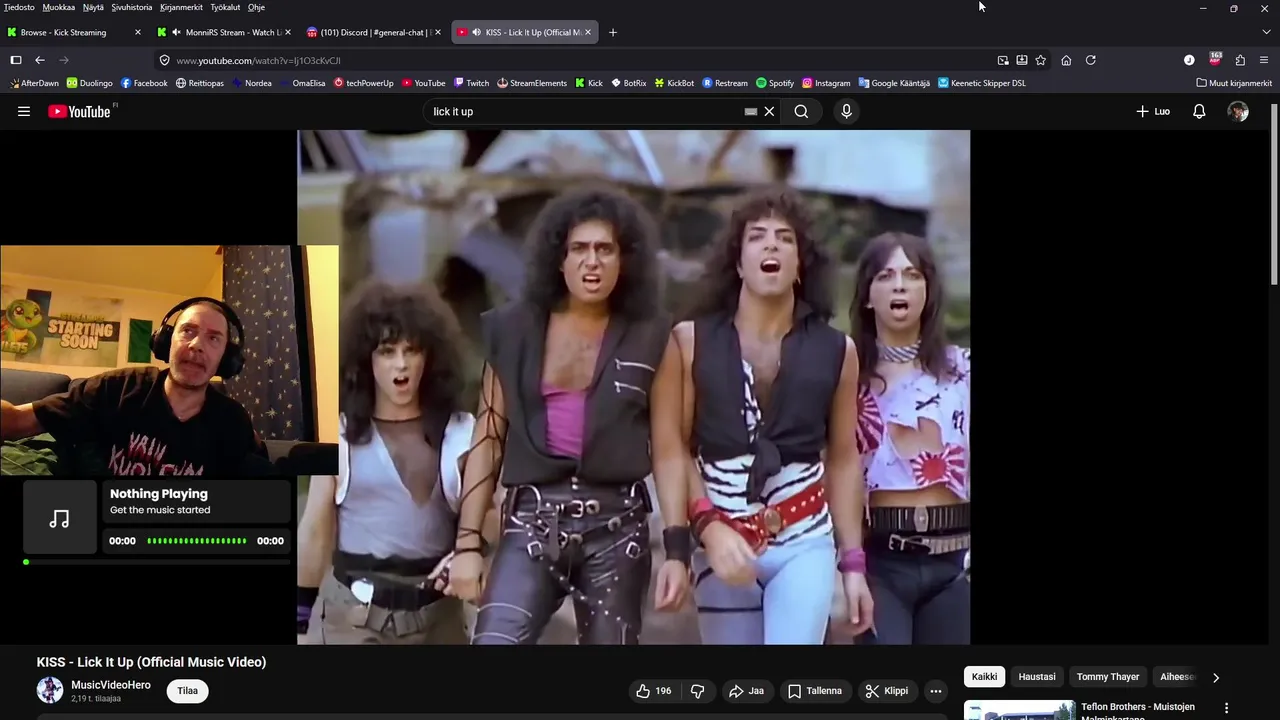Image resolution: width=1280 pixels, height=720 pixels.
Task: Open the YouTube guide hamburger menu
Action: 24,111
